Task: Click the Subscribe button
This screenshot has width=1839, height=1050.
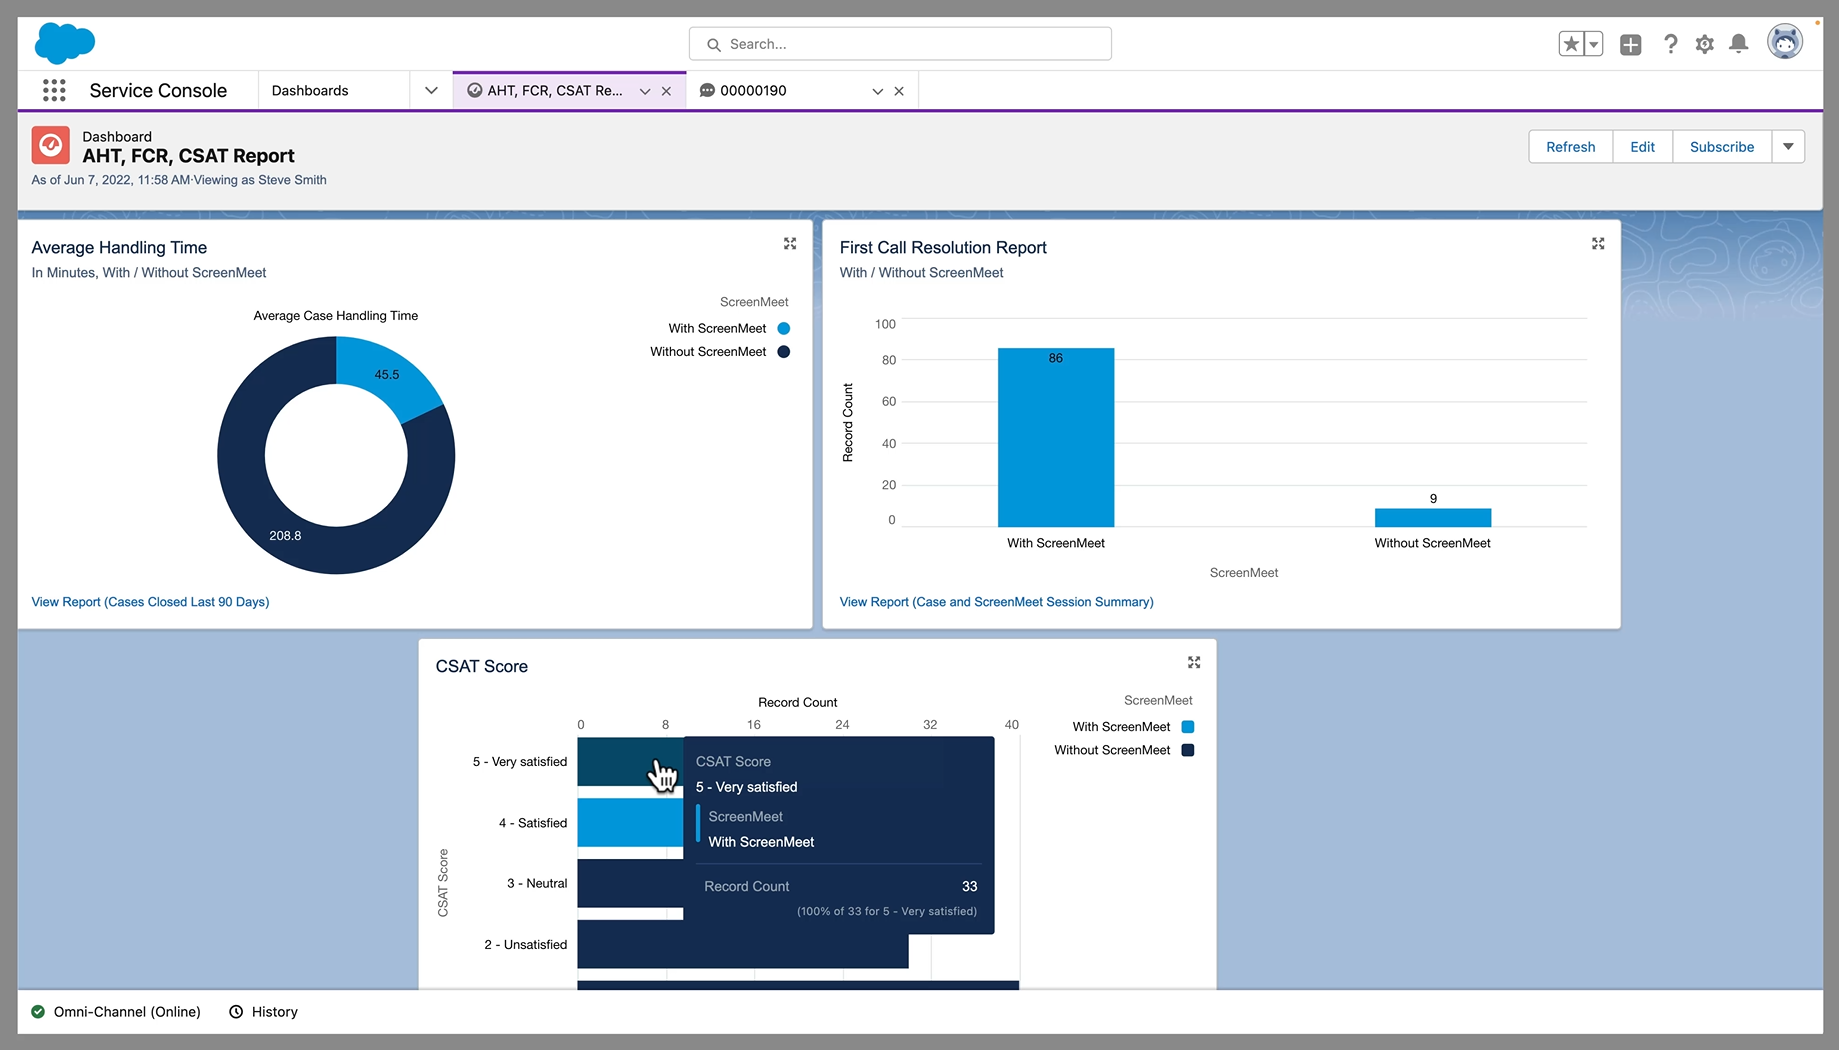Action: 1722,147
